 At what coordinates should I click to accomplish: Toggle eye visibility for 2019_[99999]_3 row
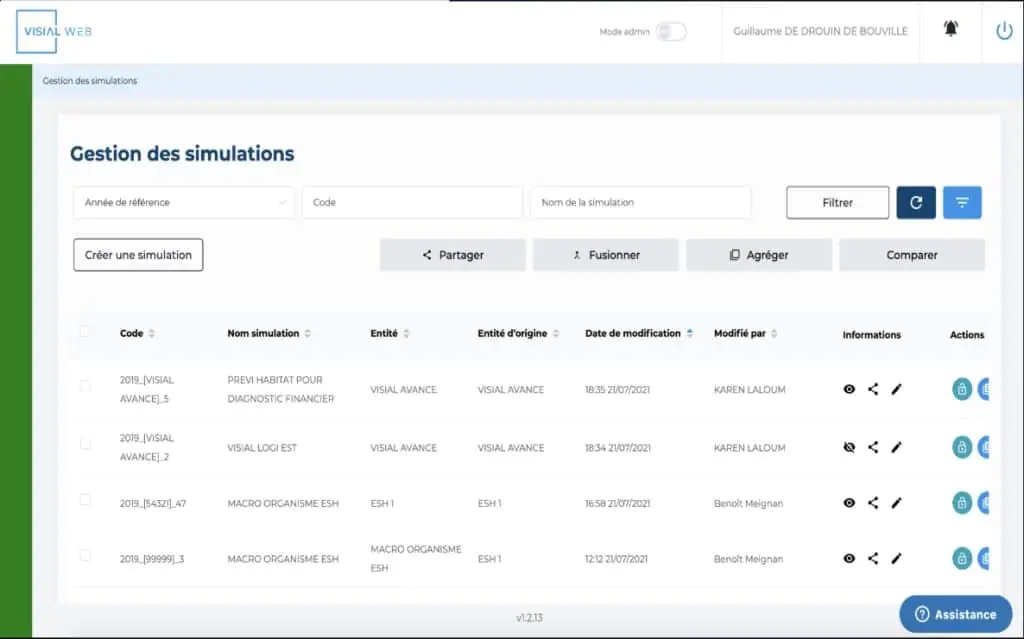[849, 559]
